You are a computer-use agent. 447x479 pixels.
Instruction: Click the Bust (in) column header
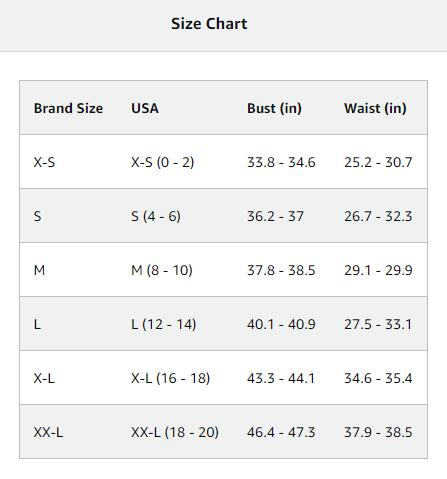pyautogui.click(x=274, y=108)
